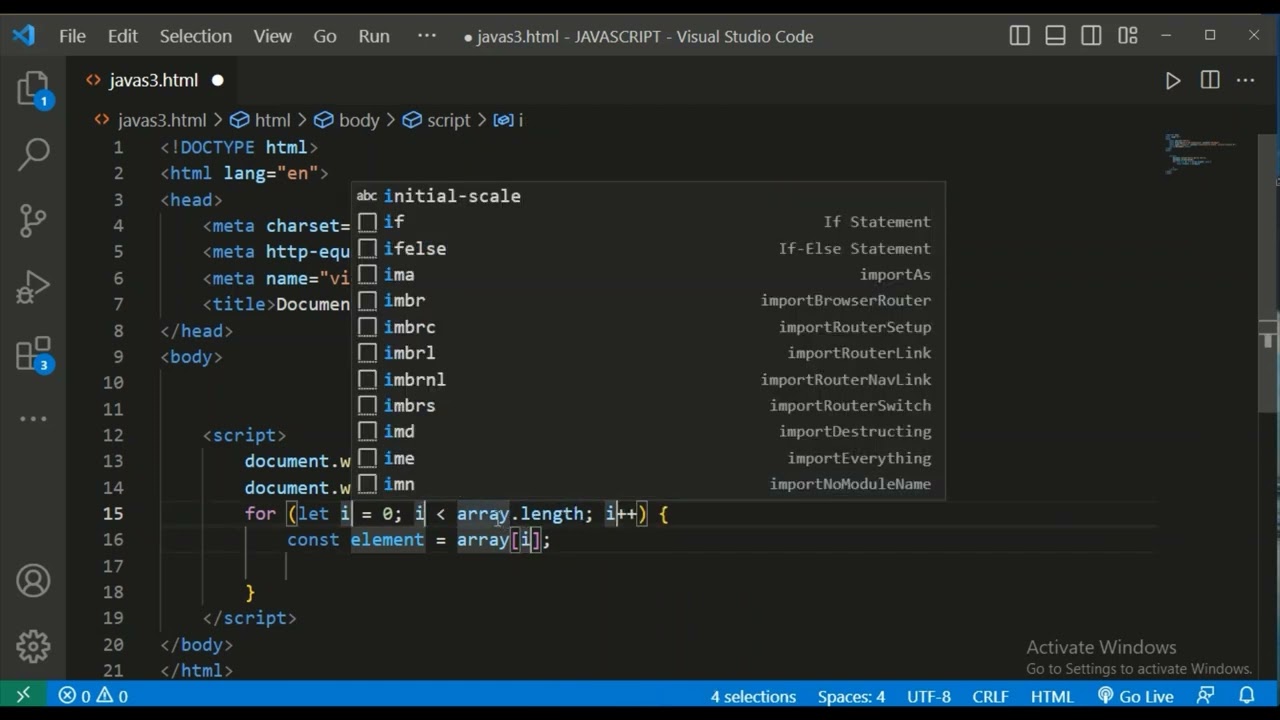Select the 'imbrnl' importRouterNavLink suggestion
1280x720 pixels.
click(648, 379)
